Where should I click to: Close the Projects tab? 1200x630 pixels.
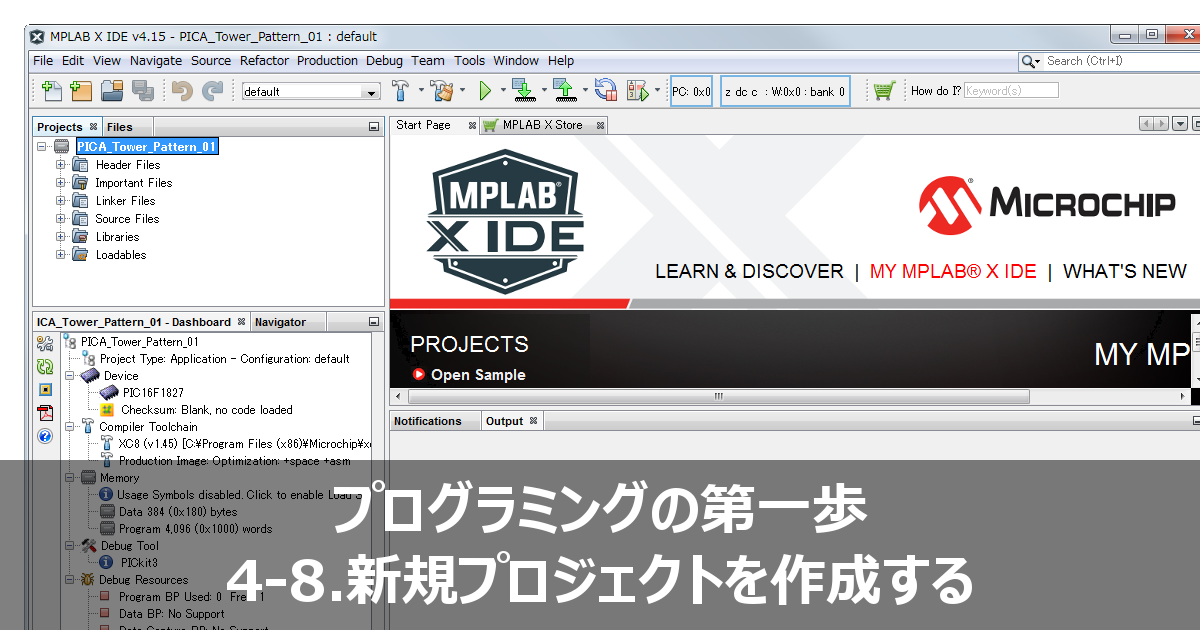[93, 127]
